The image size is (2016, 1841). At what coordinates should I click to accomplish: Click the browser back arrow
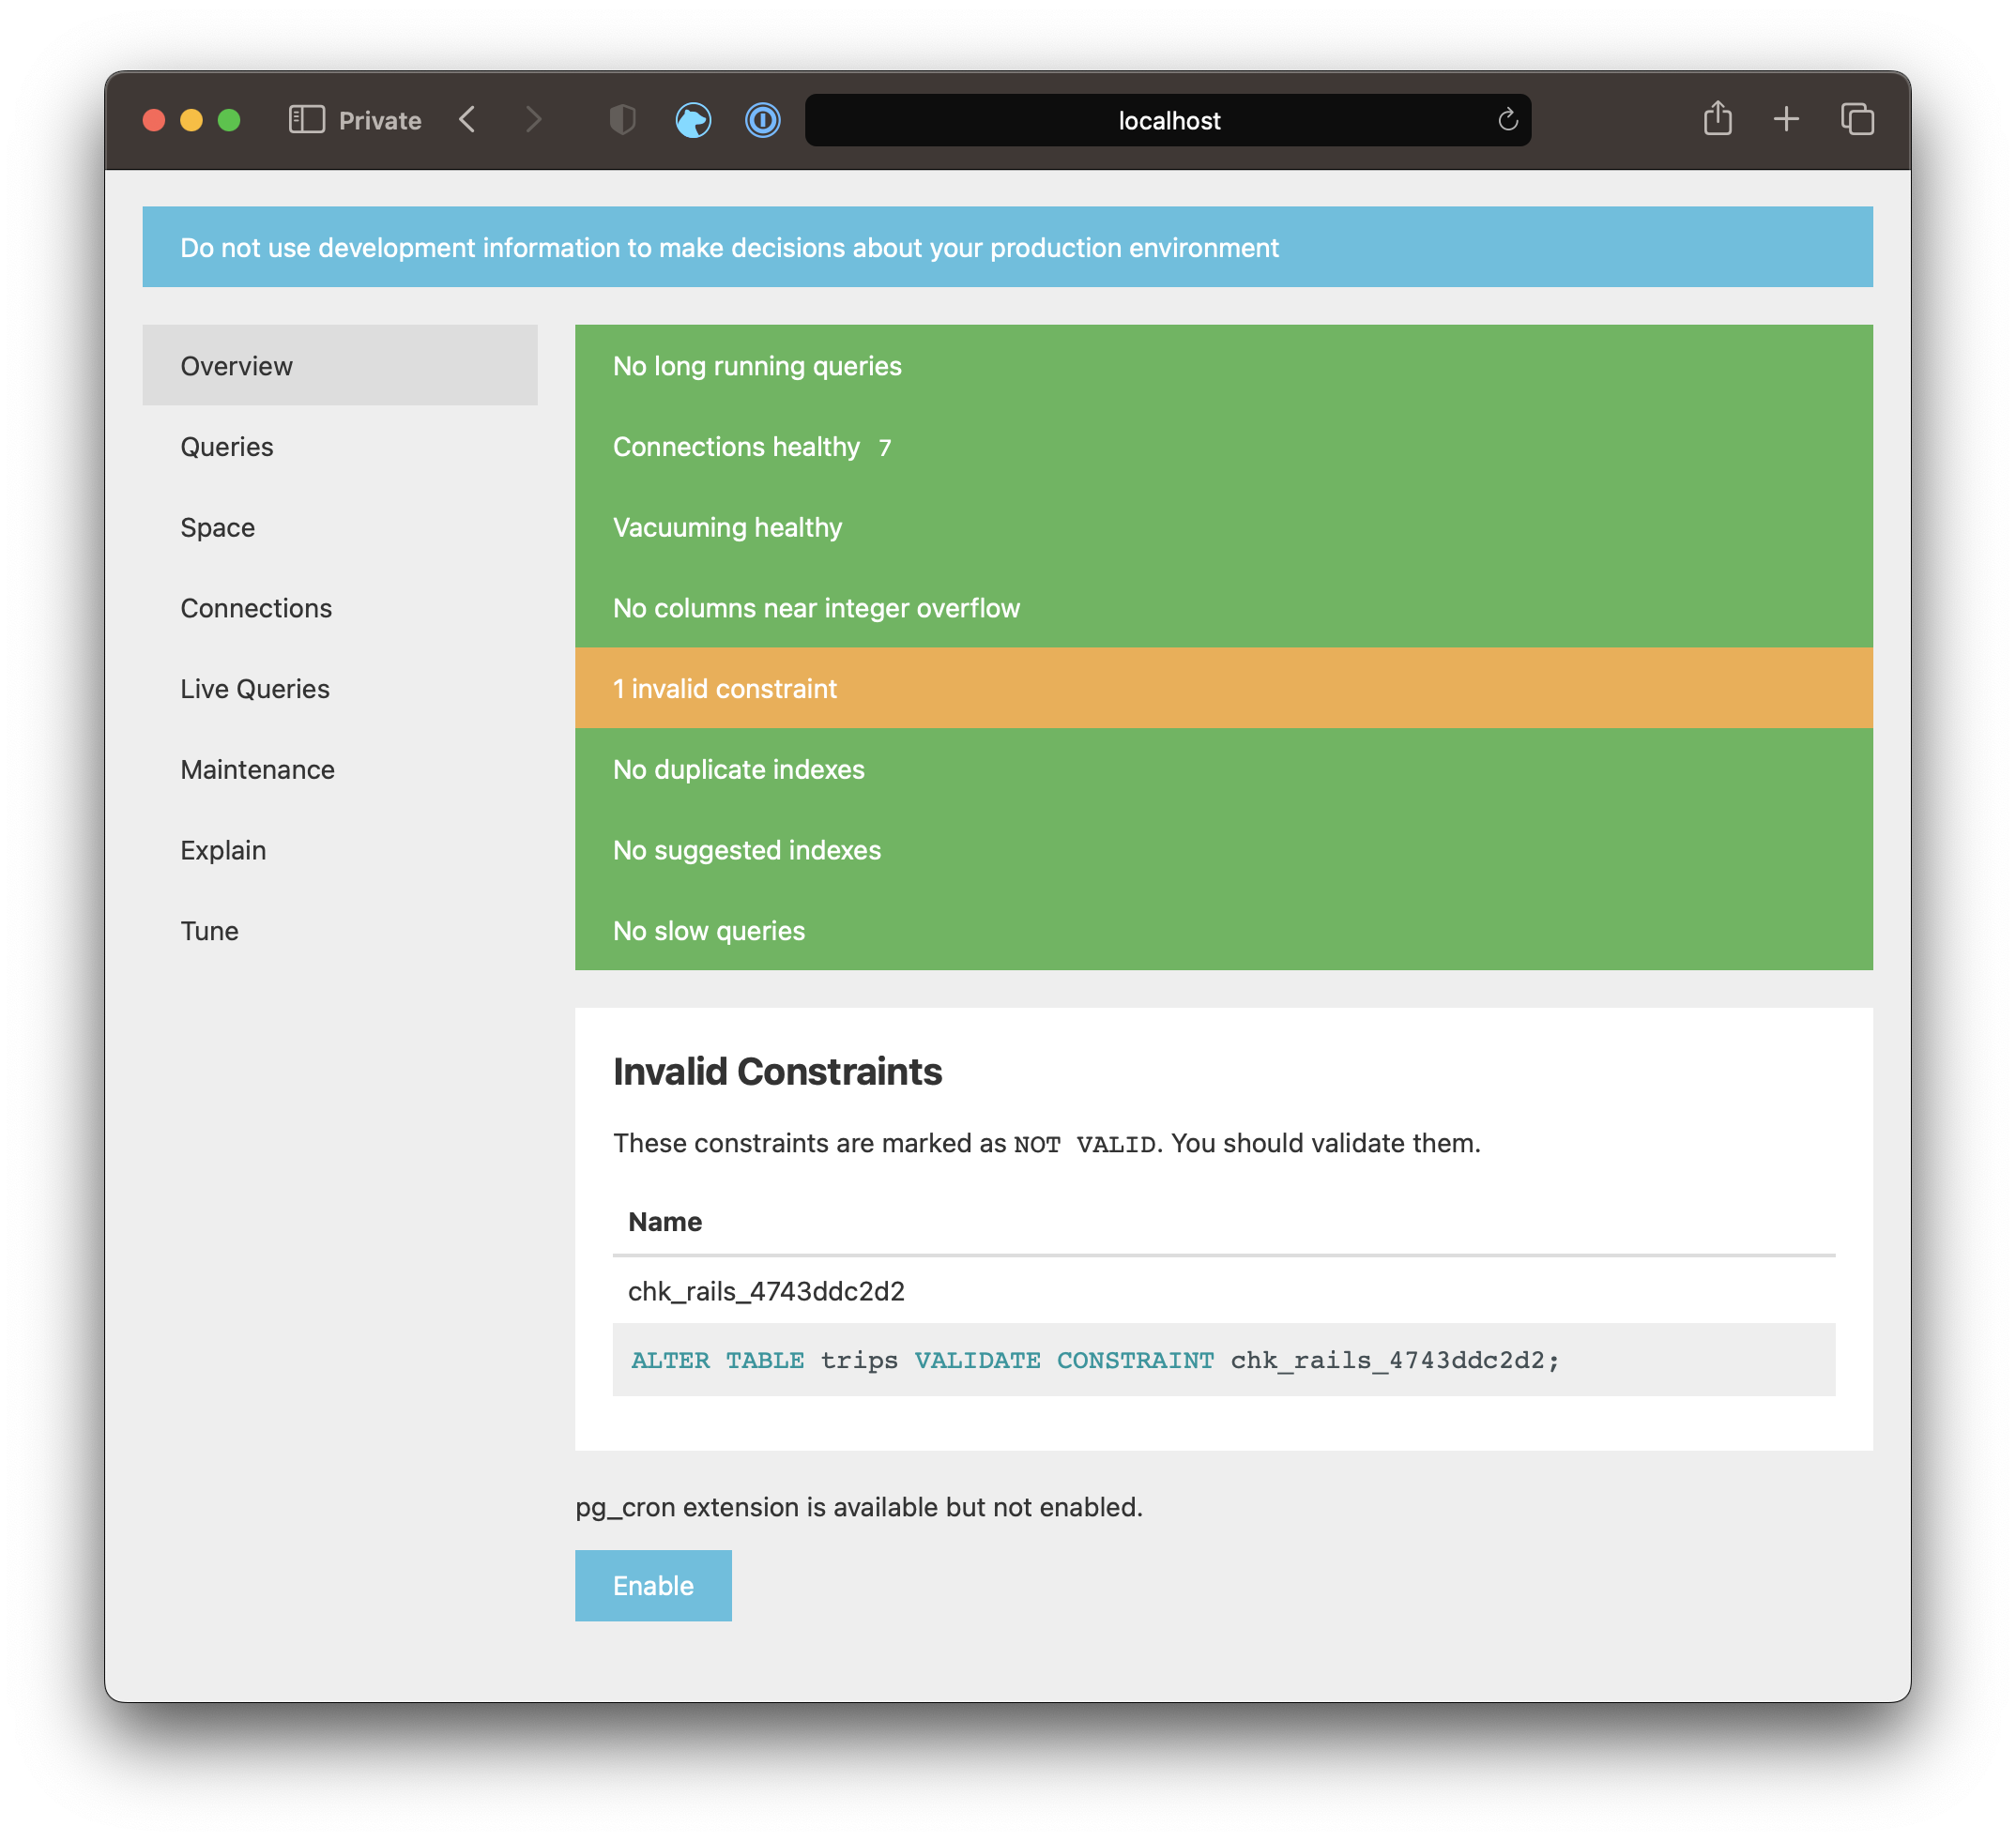click(x=467, y=120)
